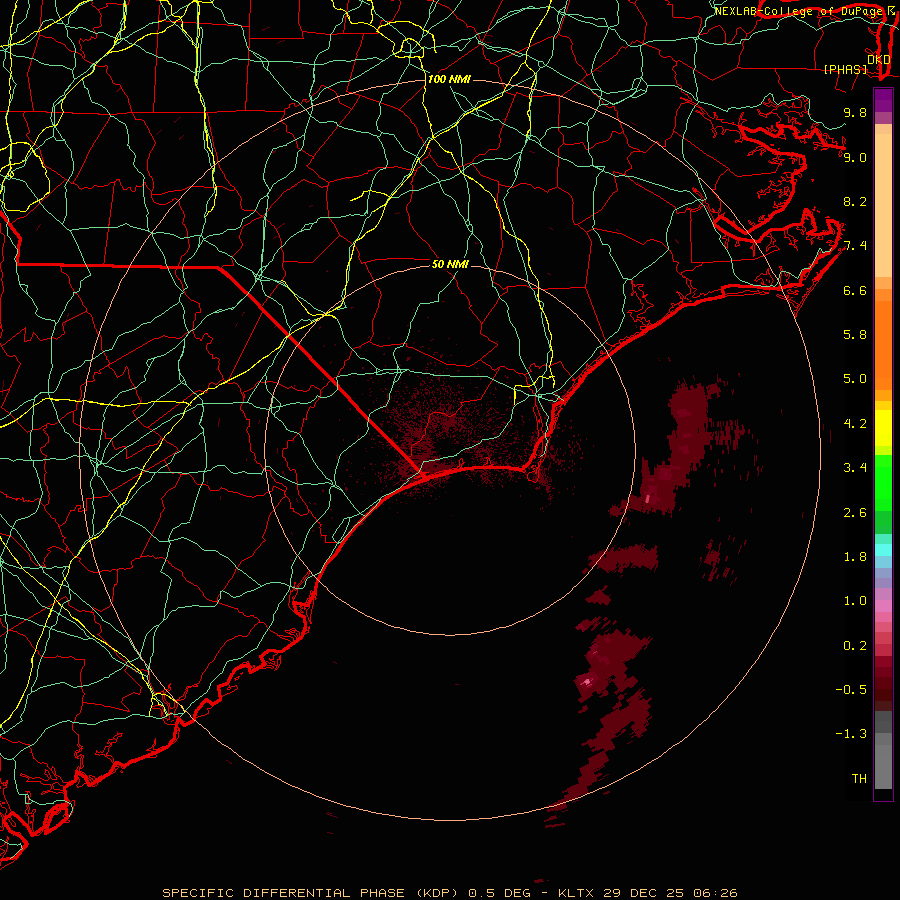Pick the bright green segment beside 3.4

point(883,482)
